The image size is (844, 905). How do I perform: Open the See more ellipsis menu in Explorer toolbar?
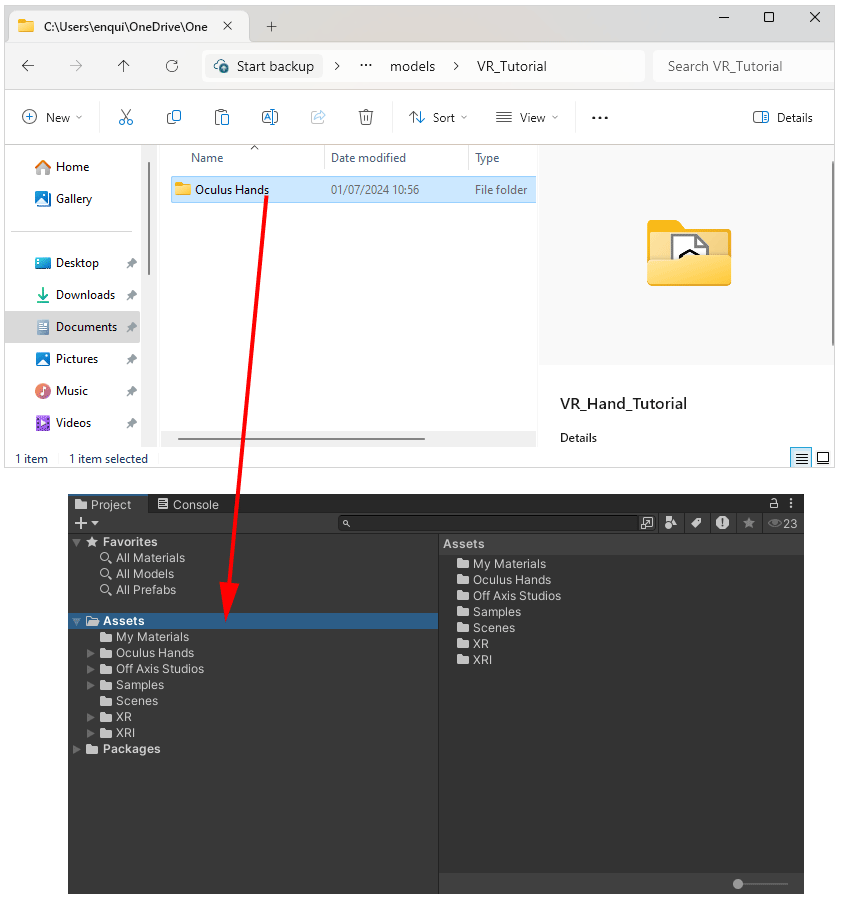tap(600, 117)
